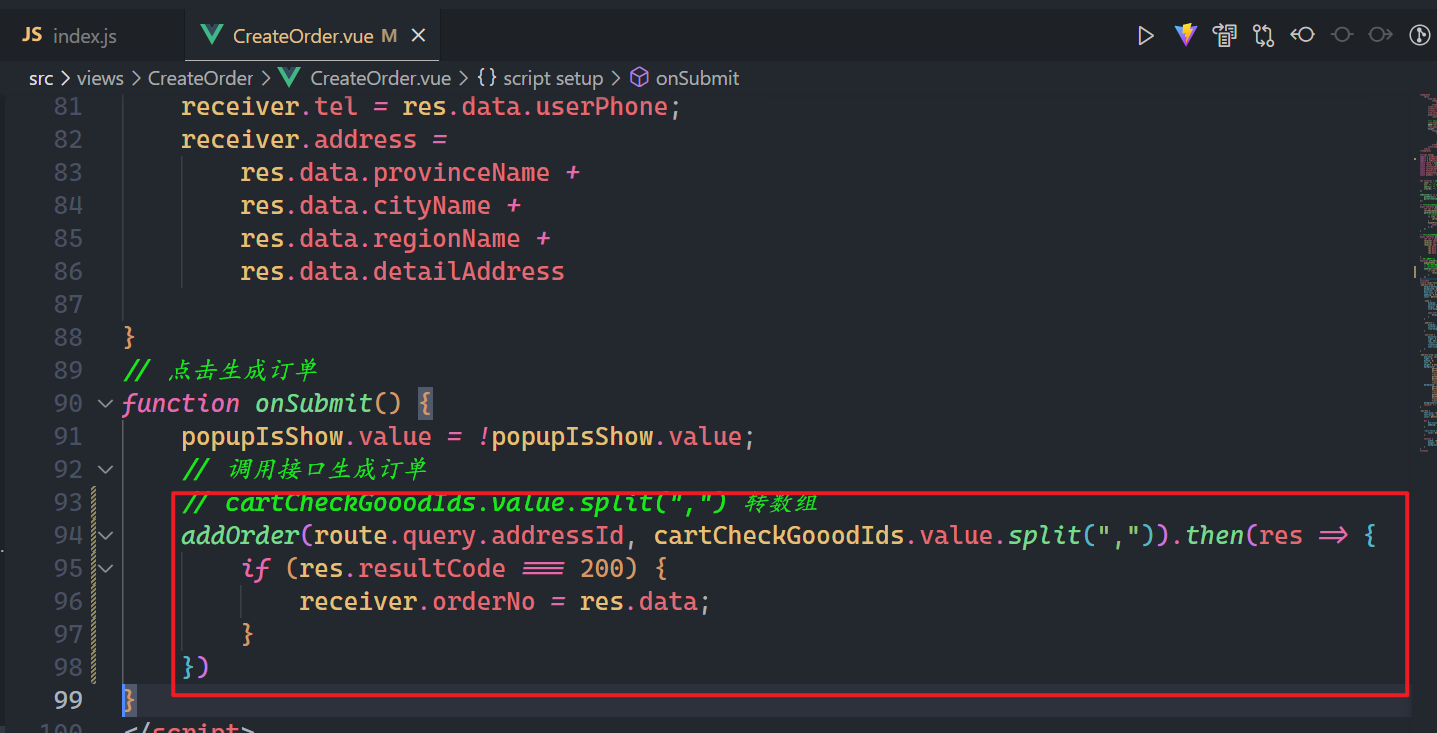The width and height of the screenshot is (1437, 733).
Task: Click line number 81 in the gutter
Action: coord(68,106)
